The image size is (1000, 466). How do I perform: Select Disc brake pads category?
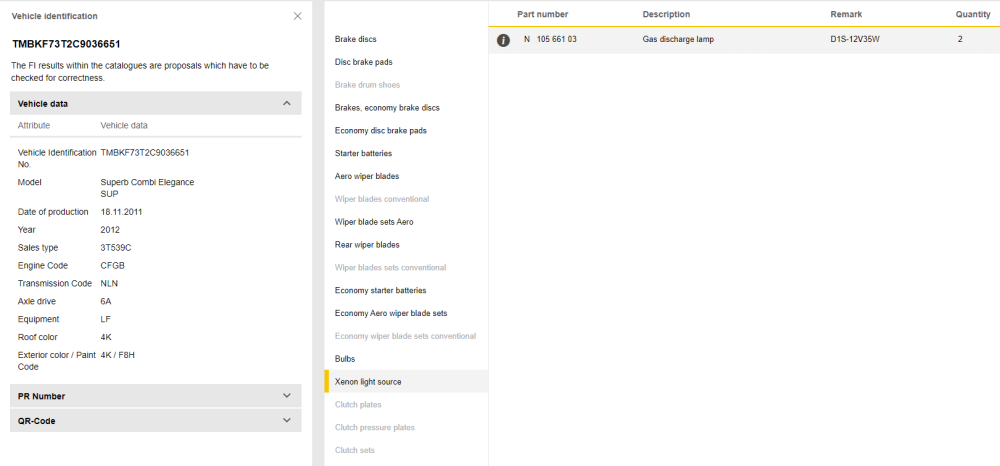364,62
